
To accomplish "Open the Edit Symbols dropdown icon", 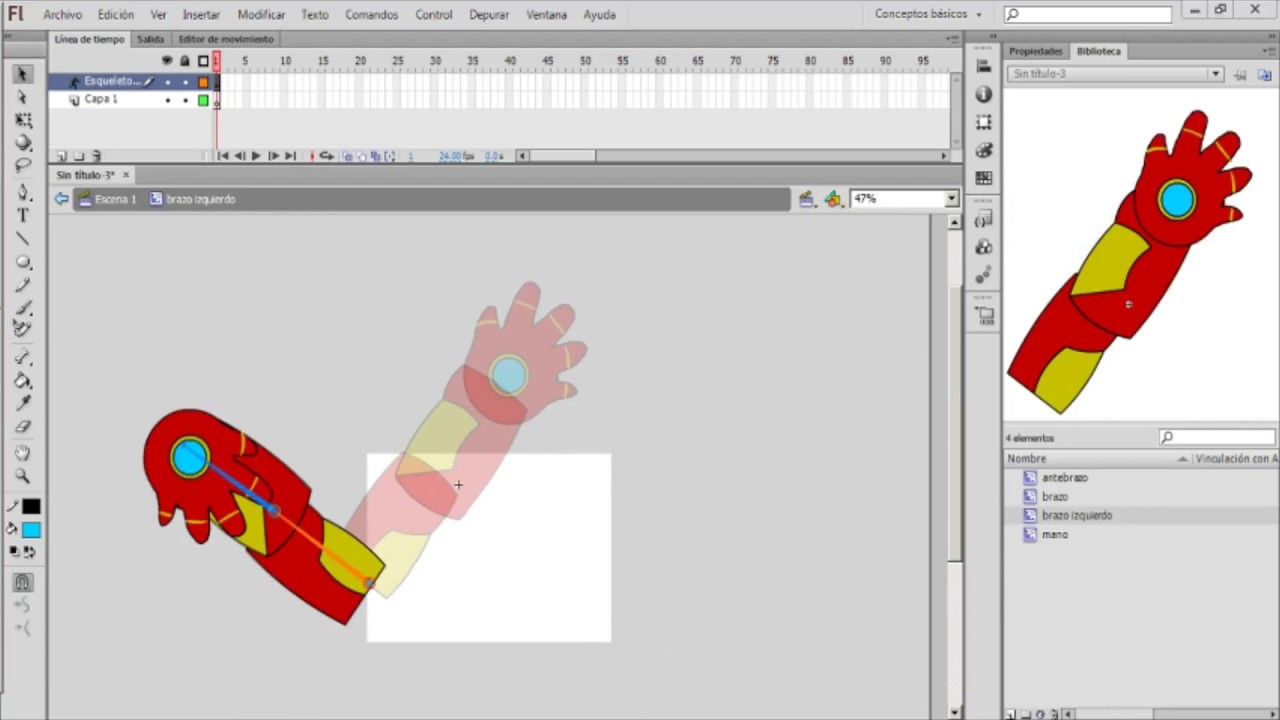I will (x=834, y=199).
